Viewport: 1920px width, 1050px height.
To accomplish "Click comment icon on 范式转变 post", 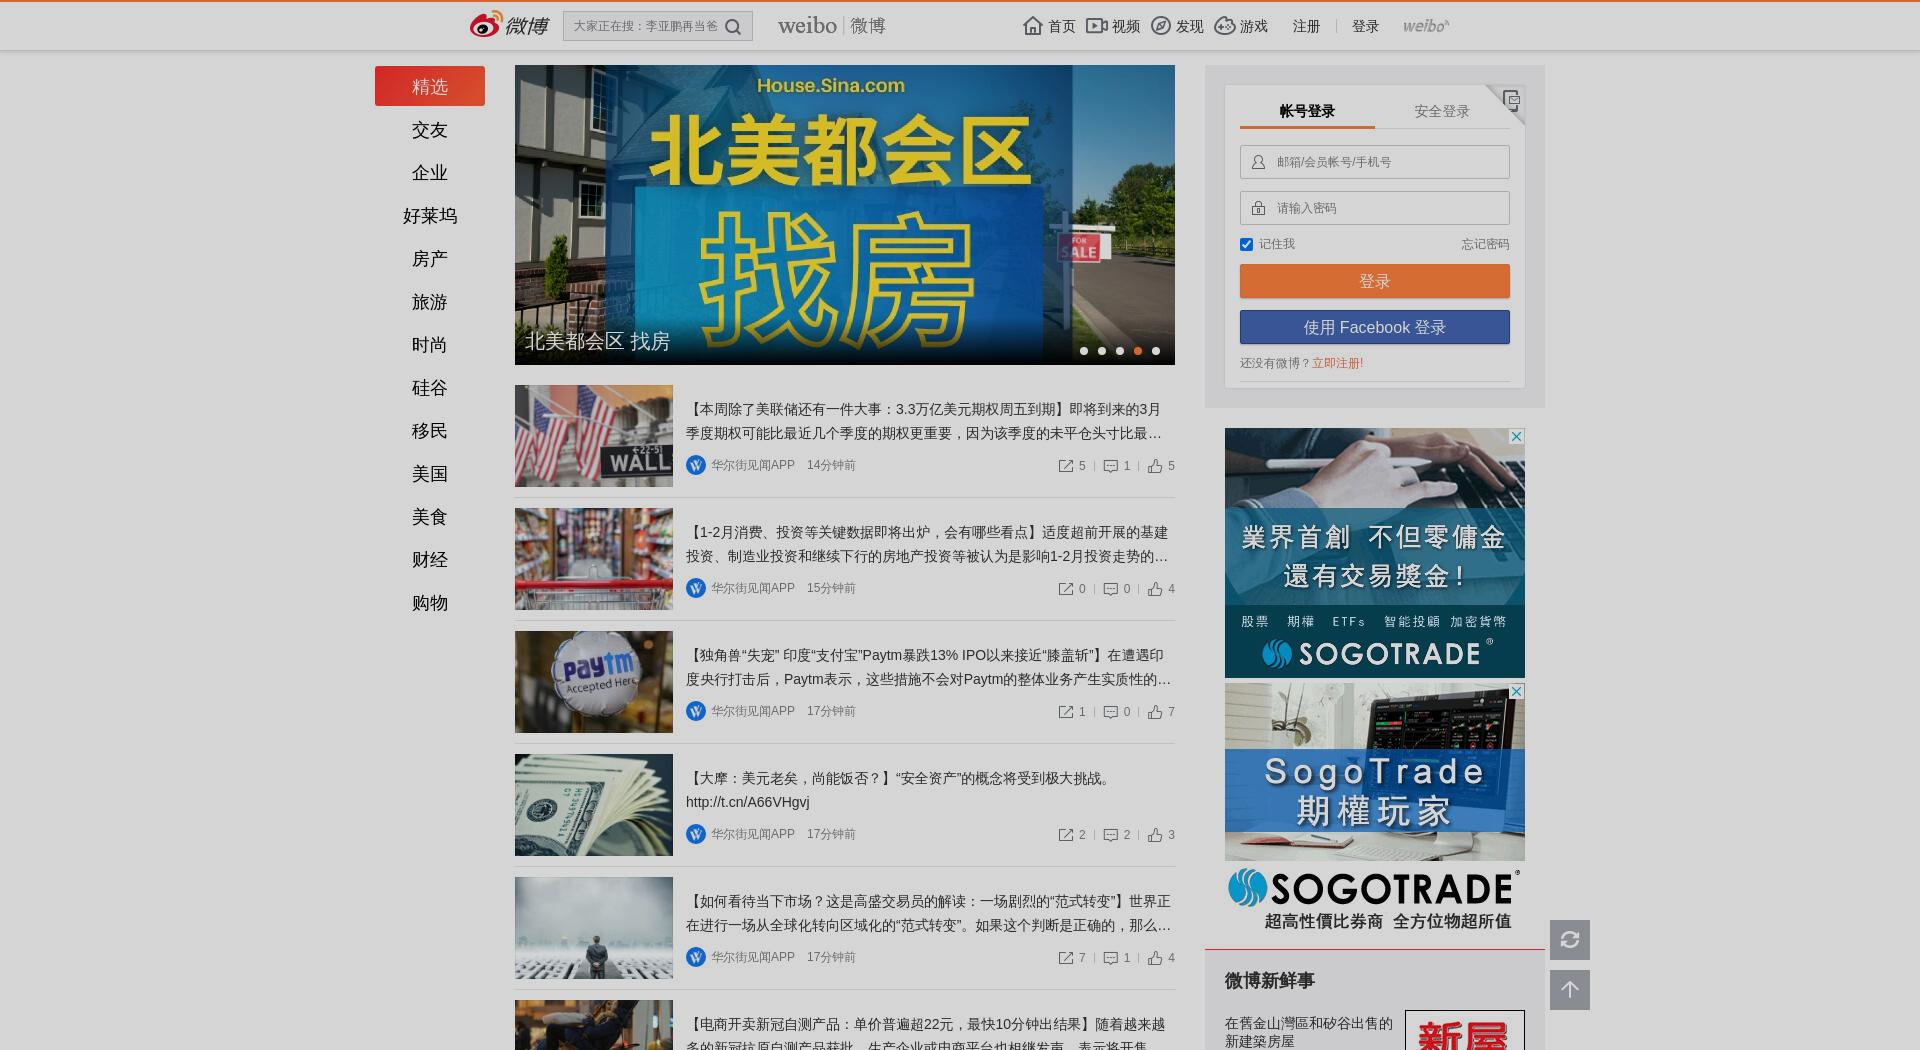I will click(1110, 958).
